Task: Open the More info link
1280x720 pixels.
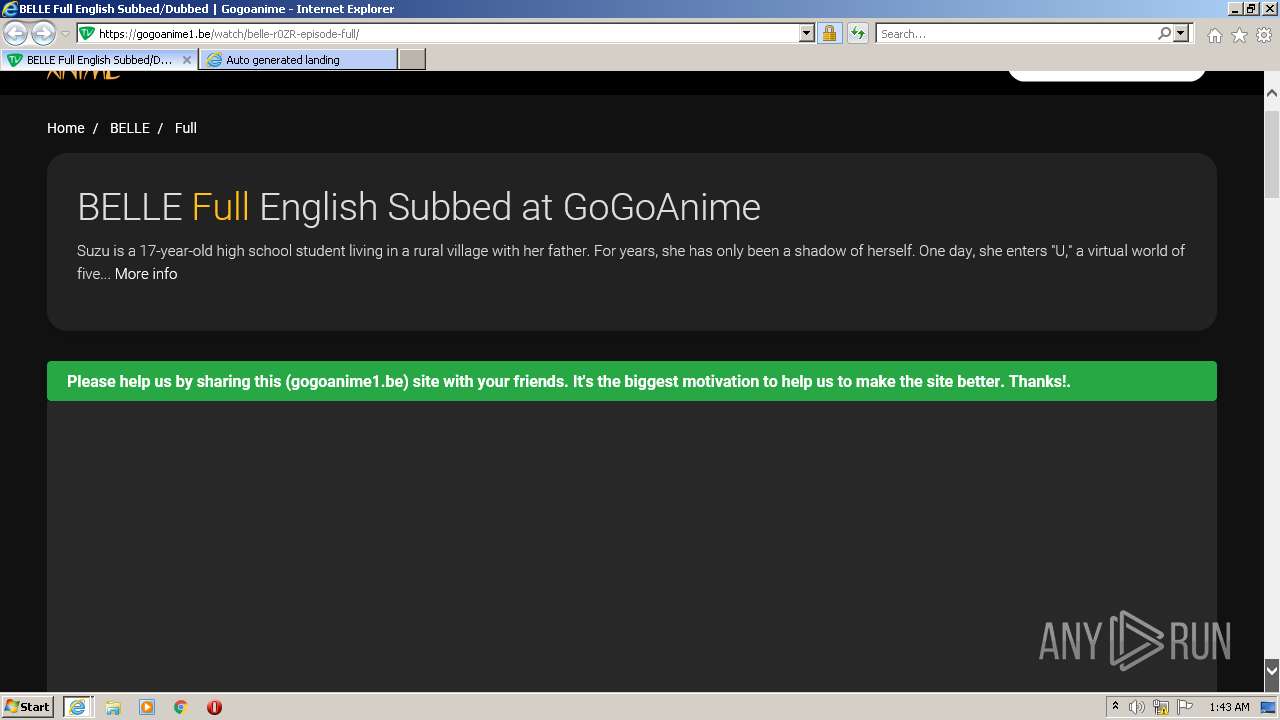Action: point(146,274)
